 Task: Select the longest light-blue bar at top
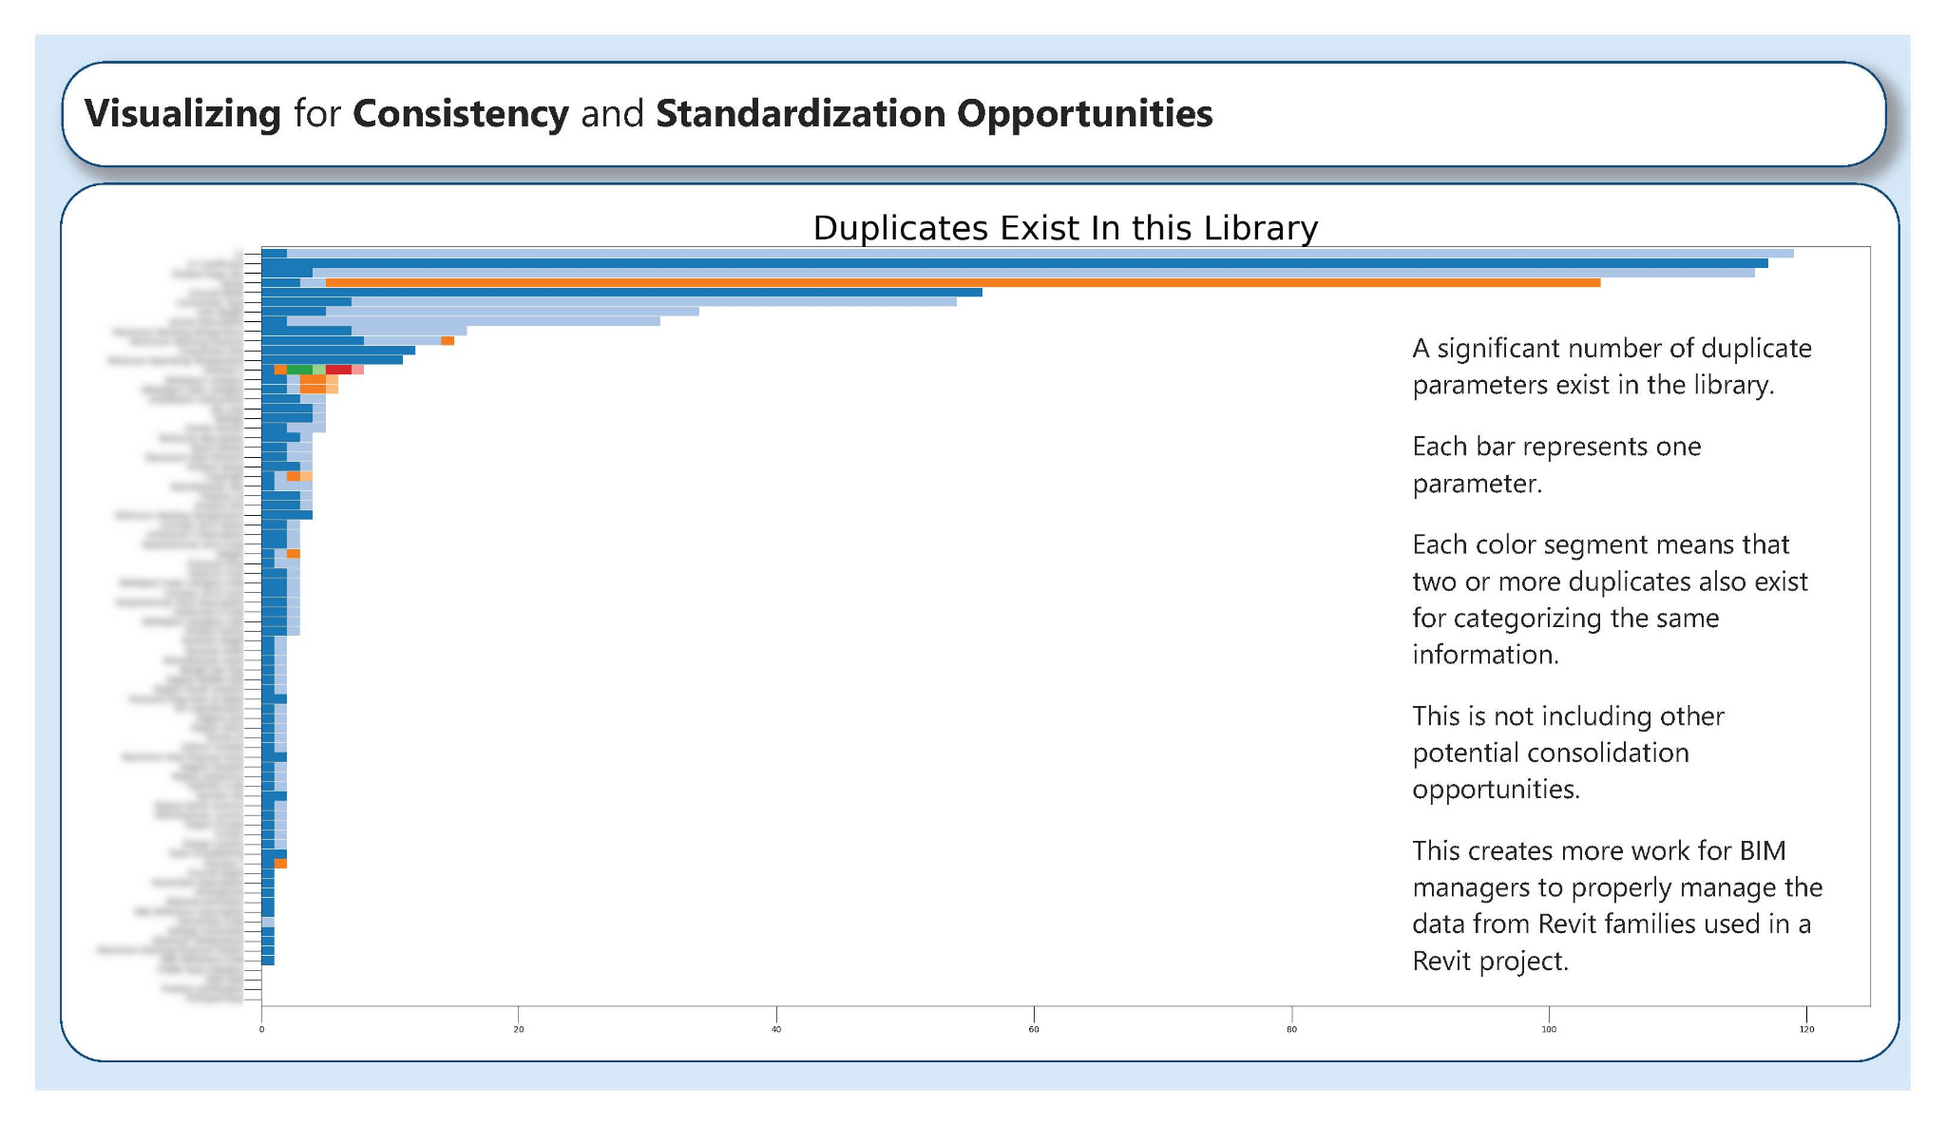click(x=1040, y=254)
